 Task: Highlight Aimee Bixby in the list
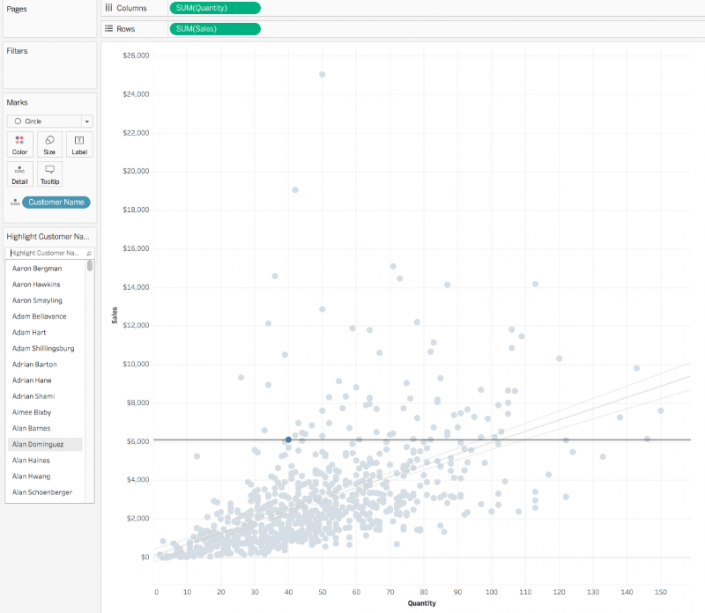tap(31, 412)
